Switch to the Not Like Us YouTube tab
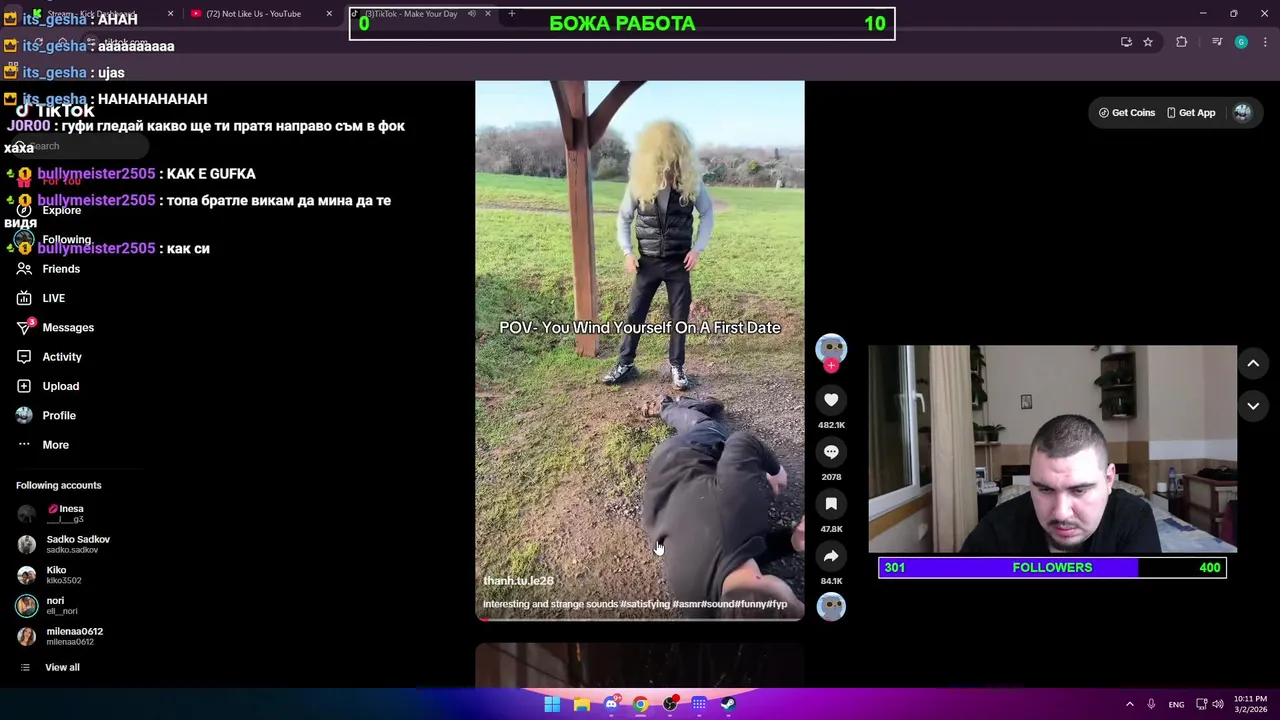The height and width of the screenshot is (720, 1280). coord(252,14)
